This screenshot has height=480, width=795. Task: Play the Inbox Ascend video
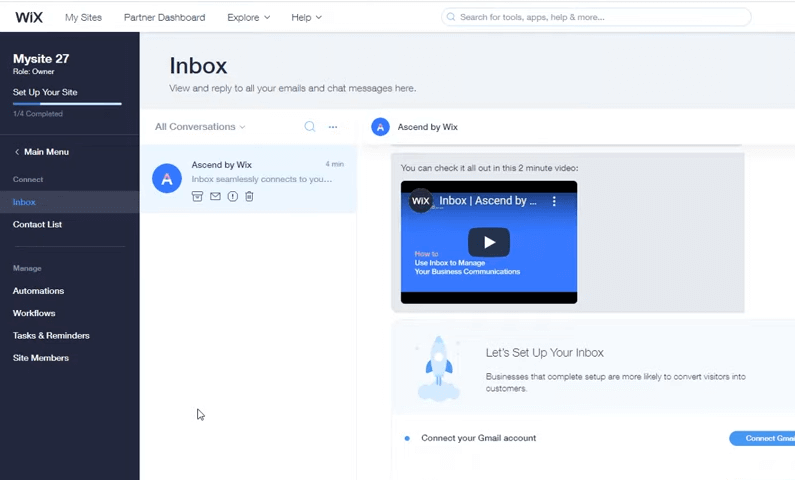pyautogui.click(x=489, y=242)
